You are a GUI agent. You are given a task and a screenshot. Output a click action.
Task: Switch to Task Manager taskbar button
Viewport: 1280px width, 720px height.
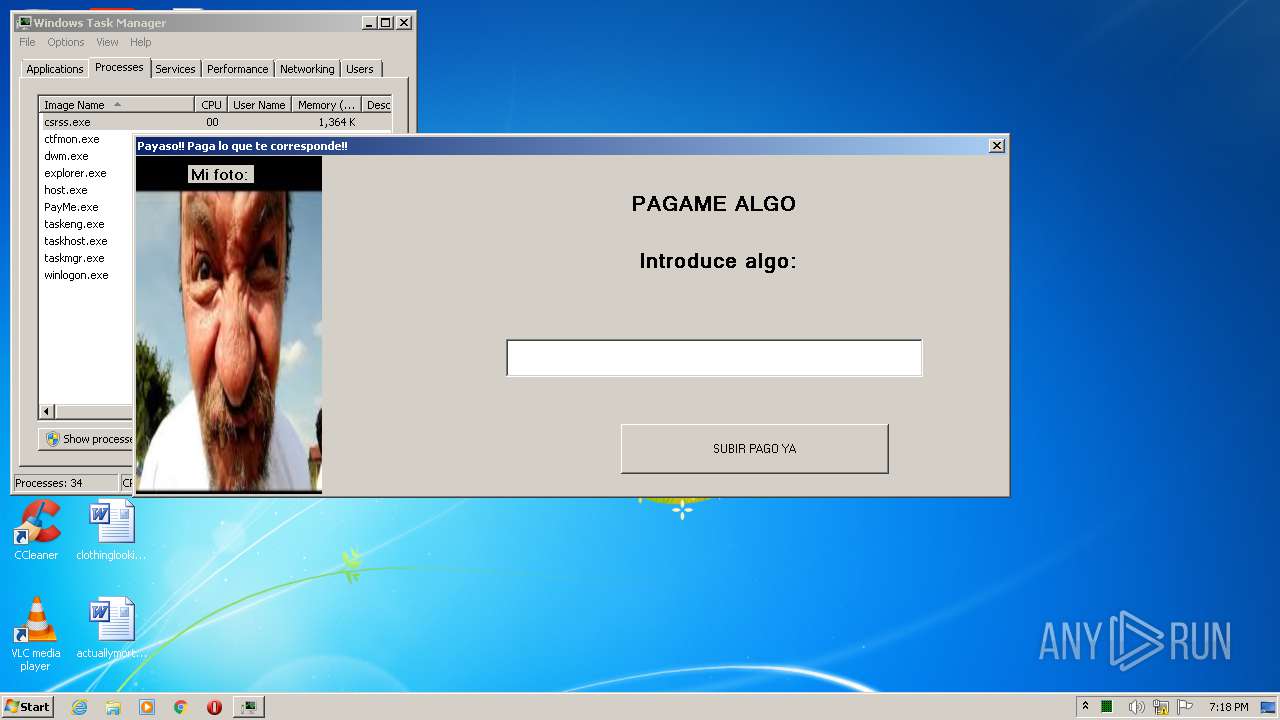point(248,707)
